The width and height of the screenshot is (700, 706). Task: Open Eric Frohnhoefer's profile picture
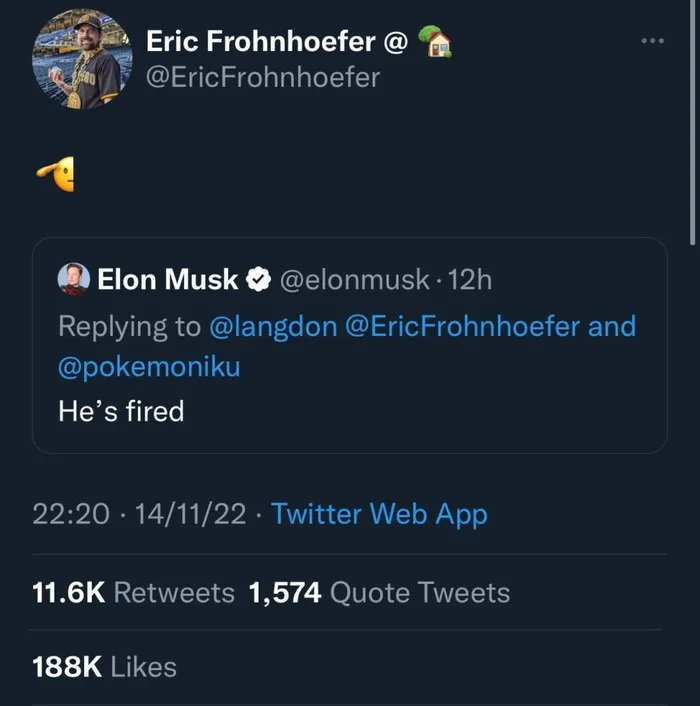point(82,59)
